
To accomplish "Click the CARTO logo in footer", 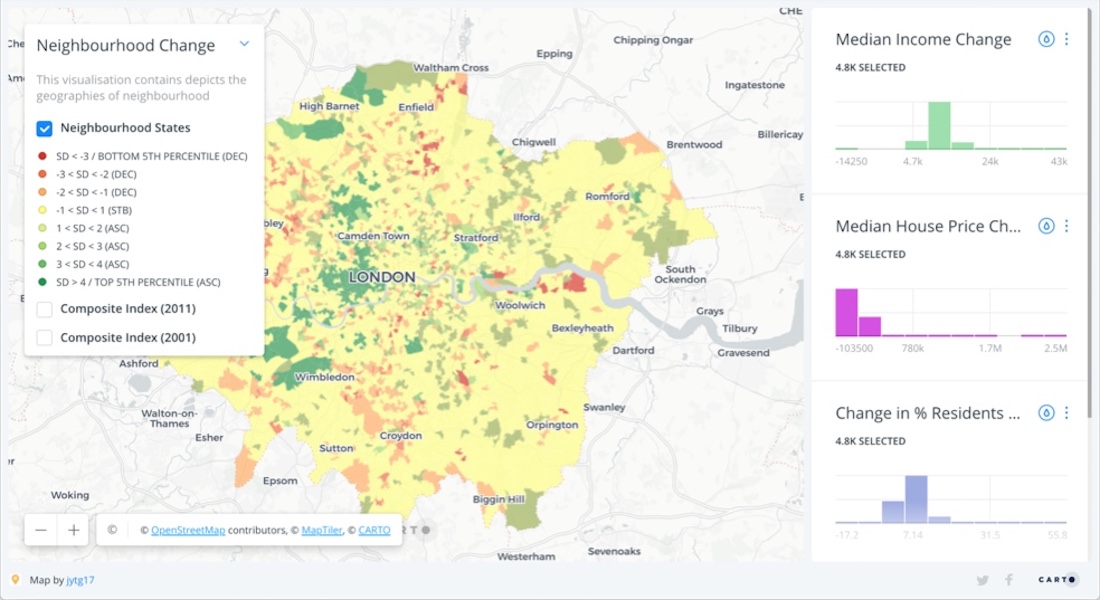I will point(1057,580).
